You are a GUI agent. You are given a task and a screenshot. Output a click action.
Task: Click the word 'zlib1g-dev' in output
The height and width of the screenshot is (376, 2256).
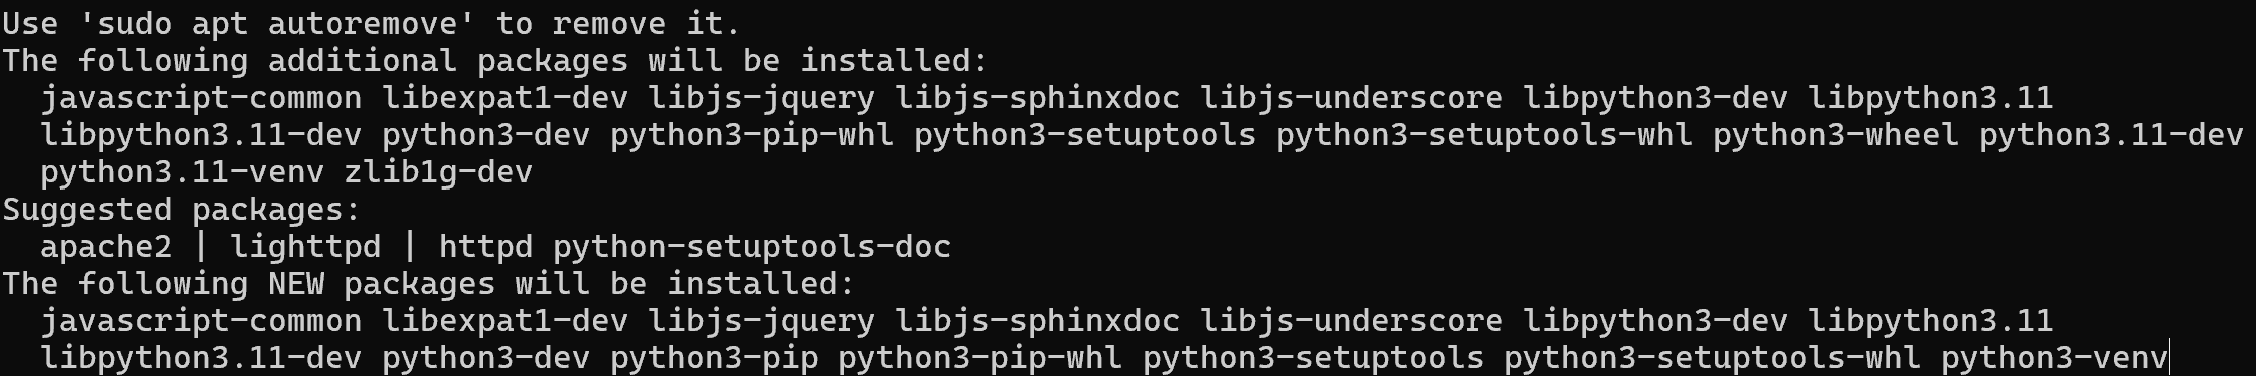(x=439, y=172)
